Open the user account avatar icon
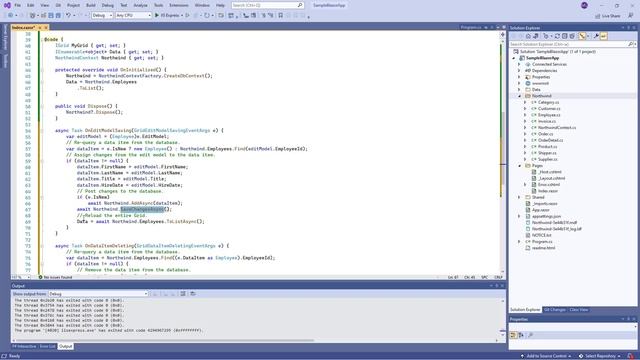The width and height of the screenshot is (640, 360). 584,5
